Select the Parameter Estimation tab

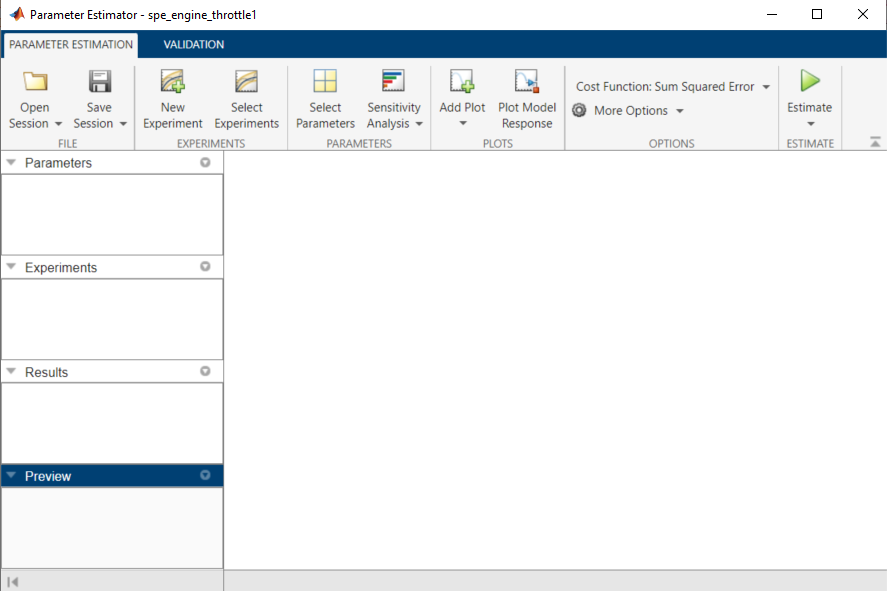click(x=70, y=44)
